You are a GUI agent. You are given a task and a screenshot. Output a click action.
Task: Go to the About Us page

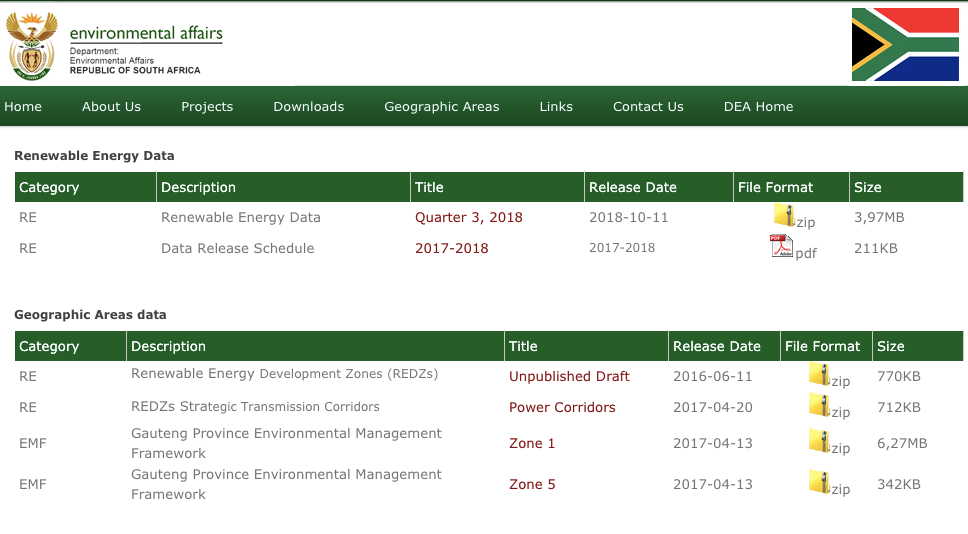point(112,107)
